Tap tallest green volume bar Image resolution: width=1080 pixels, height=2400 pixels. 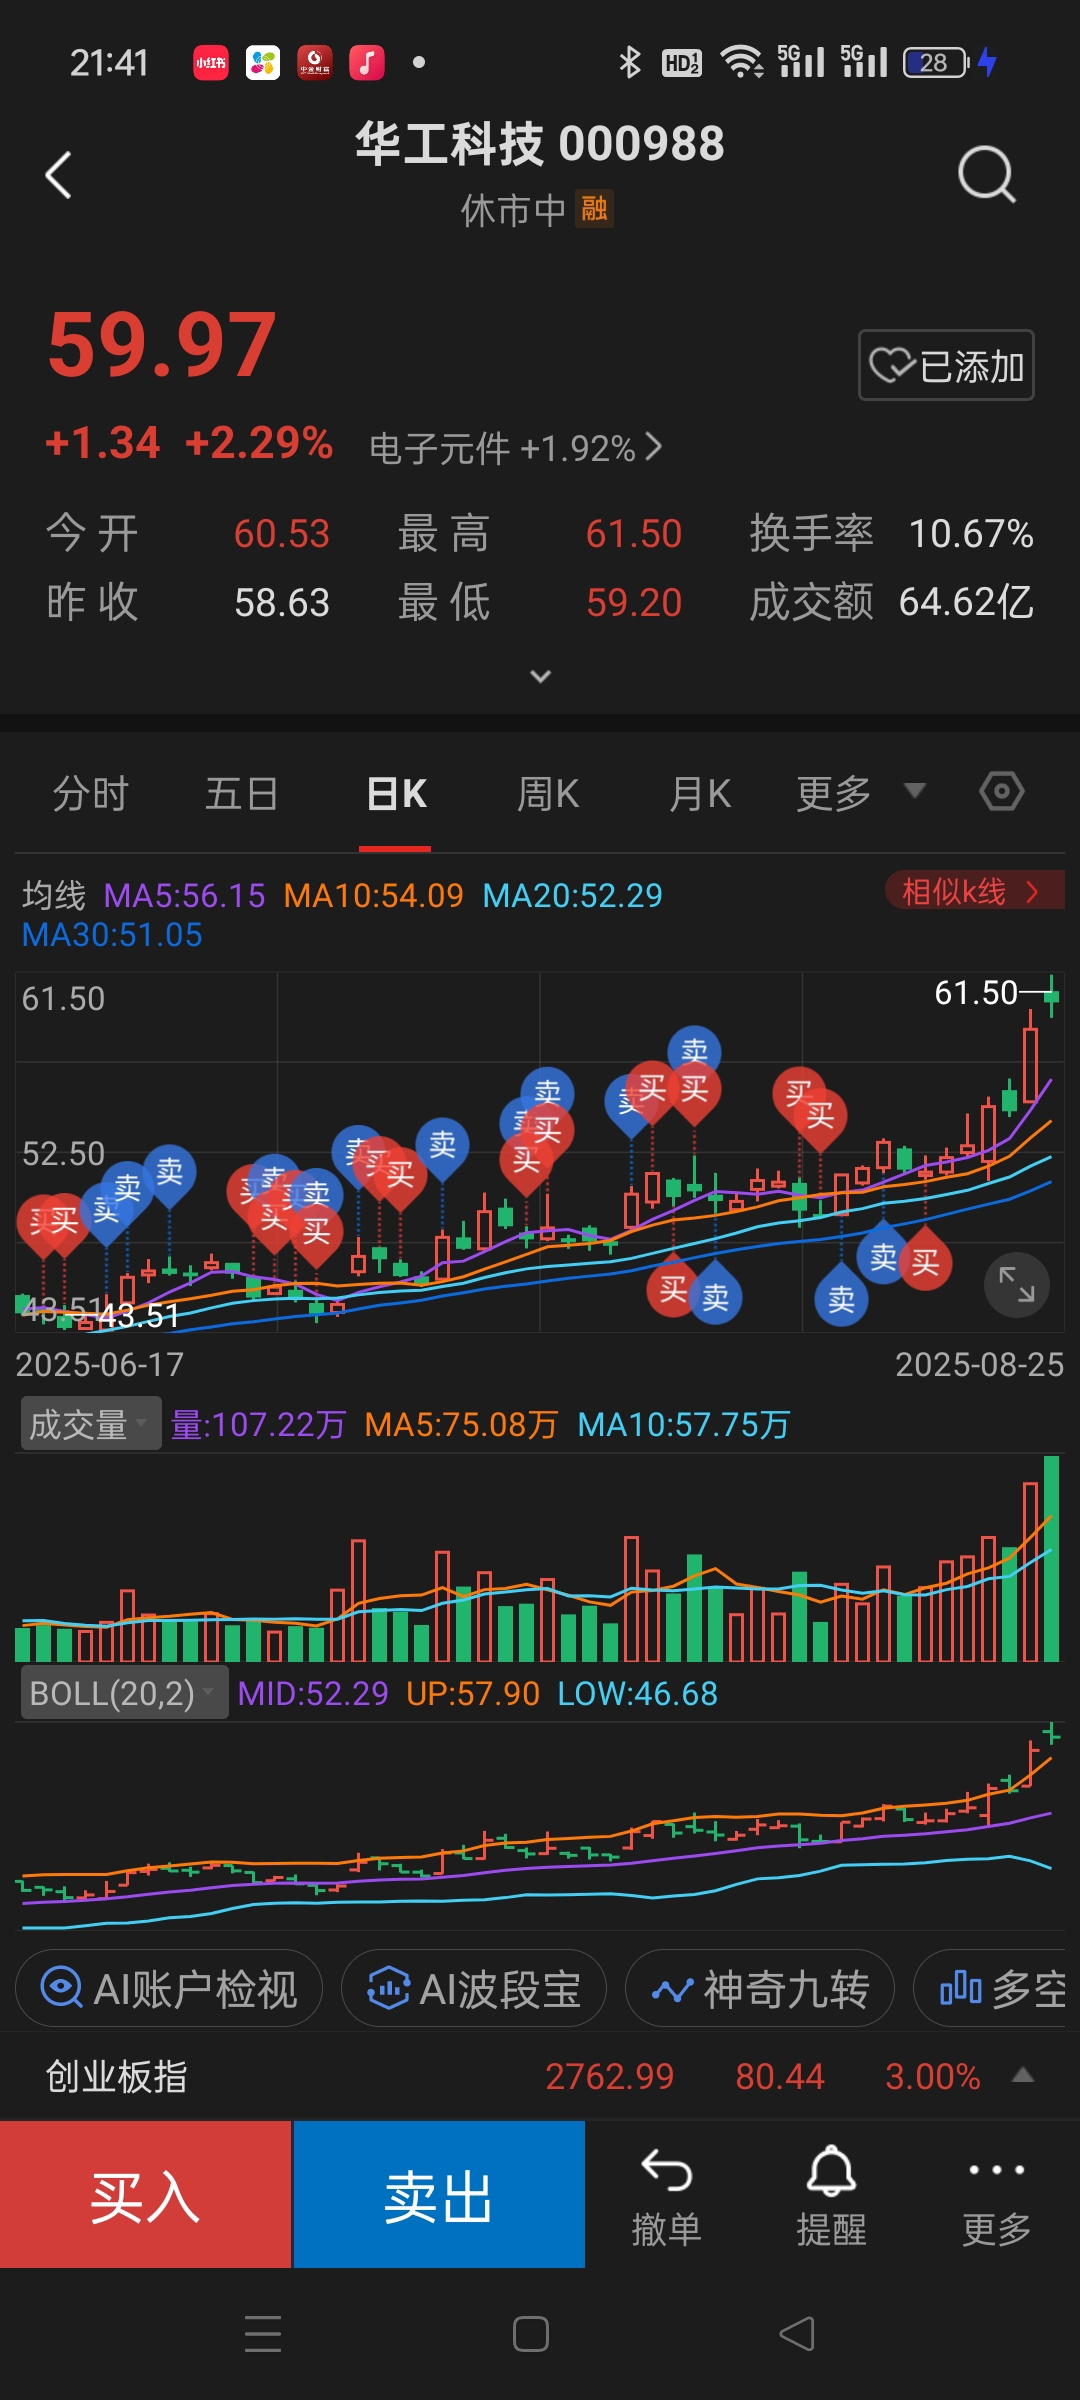[x=1051, y=1558]
